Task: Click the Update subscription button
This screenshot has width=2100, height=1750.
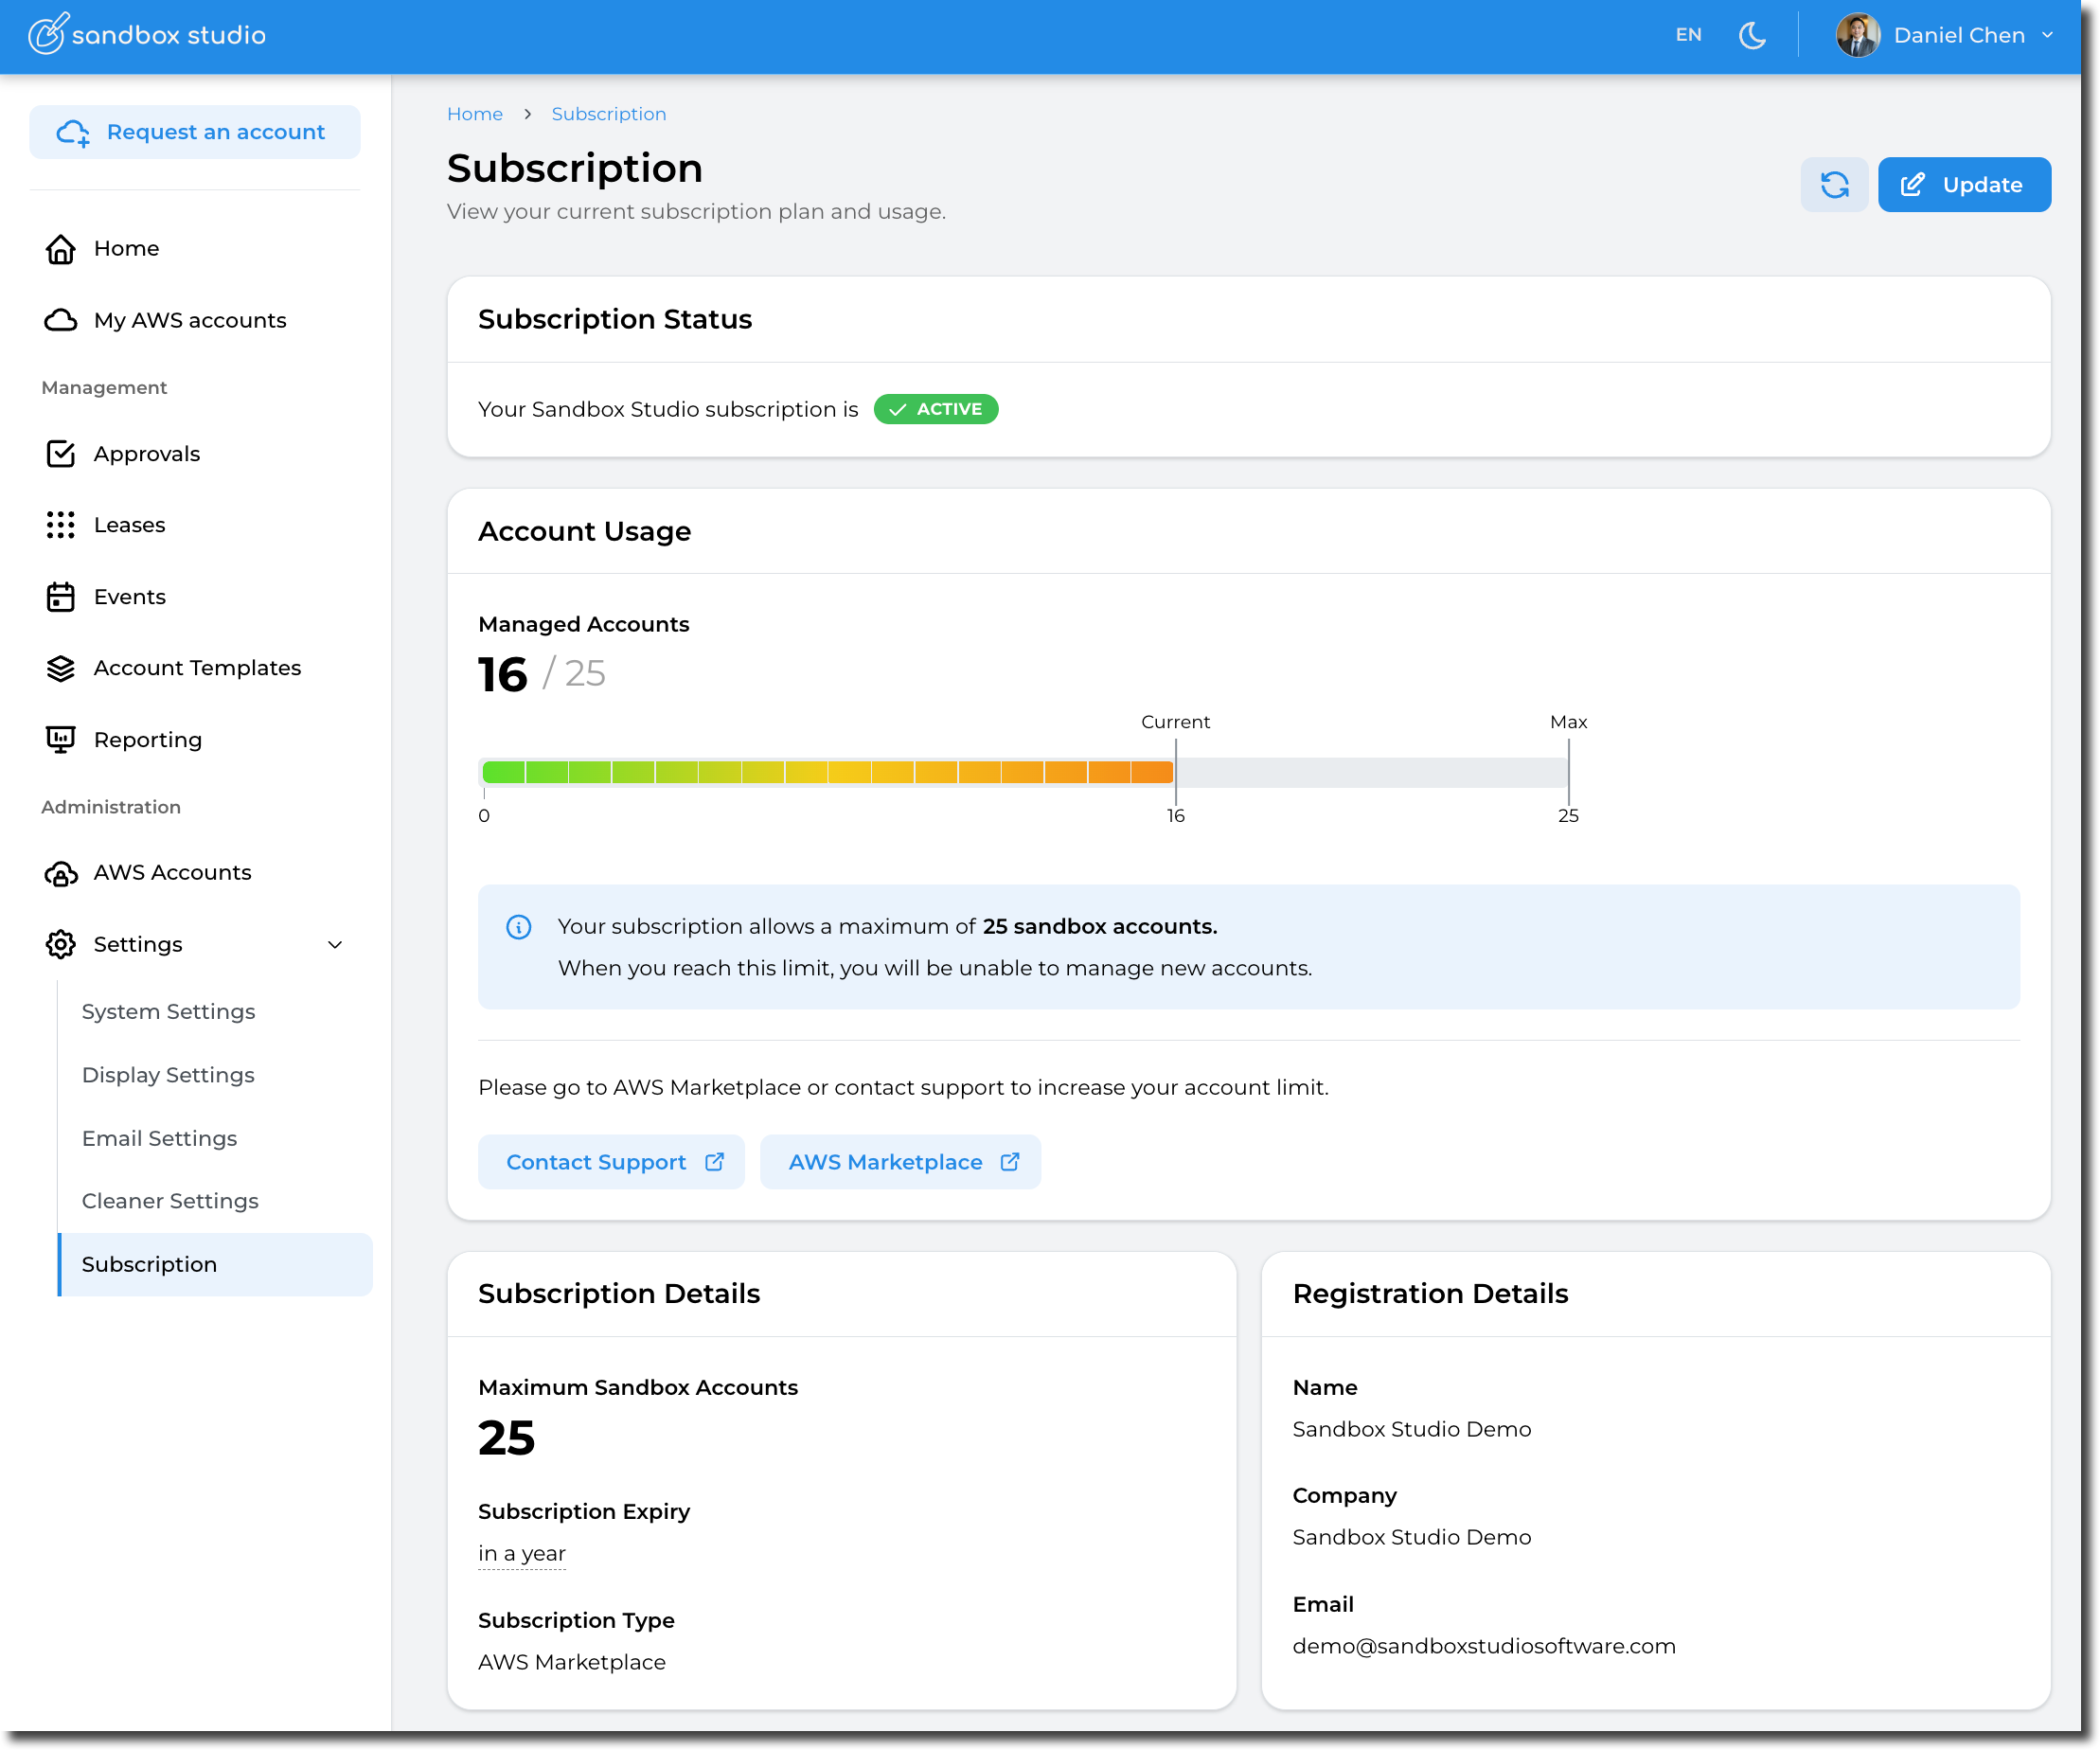Action: click(1963, 185)
